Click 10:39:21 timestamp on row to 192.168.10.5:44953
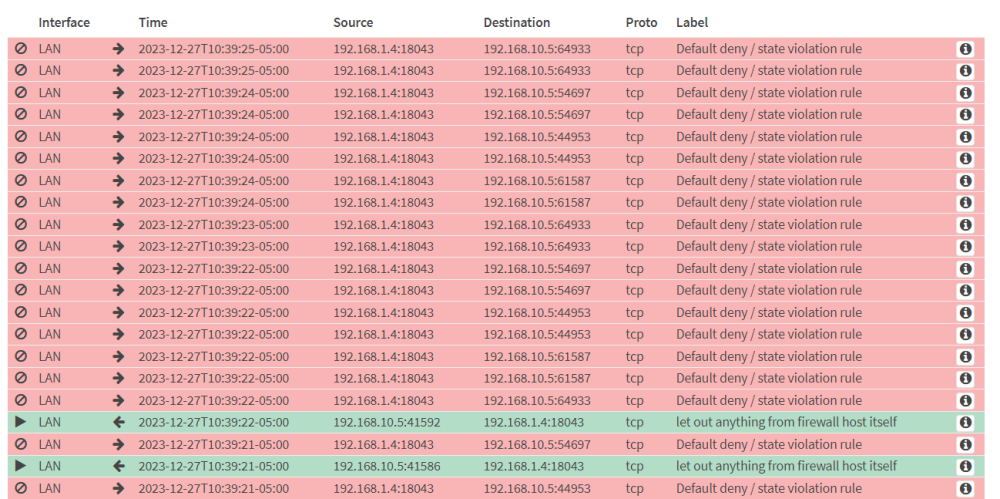Viewport: 1000px width, 499px height. click(214, 488)
